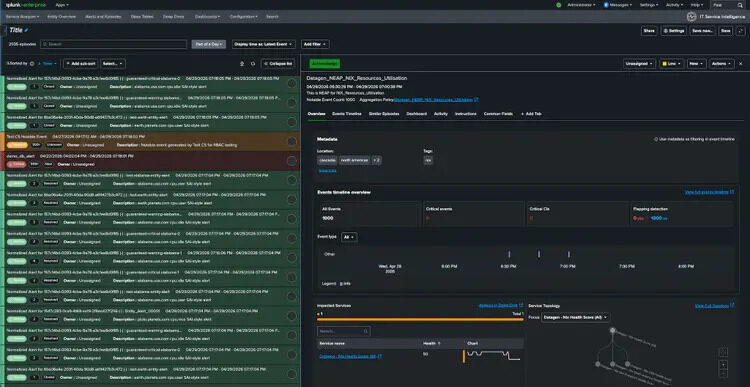This screenshot has width=750, height=387.
Task: Click the export icon above the episode list
Action: tap(242, 64)
